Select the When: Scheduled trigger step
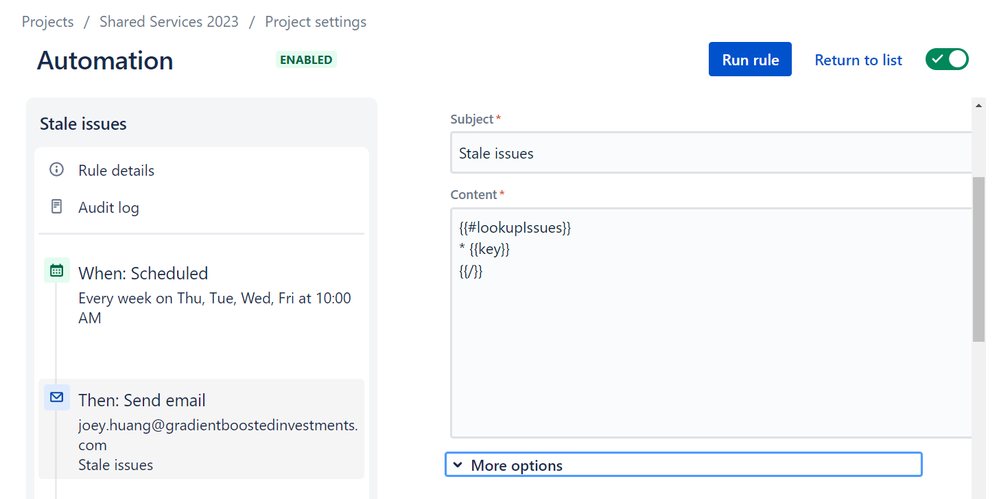This screenshot has width=999, height=499. [x=143, y=273]
